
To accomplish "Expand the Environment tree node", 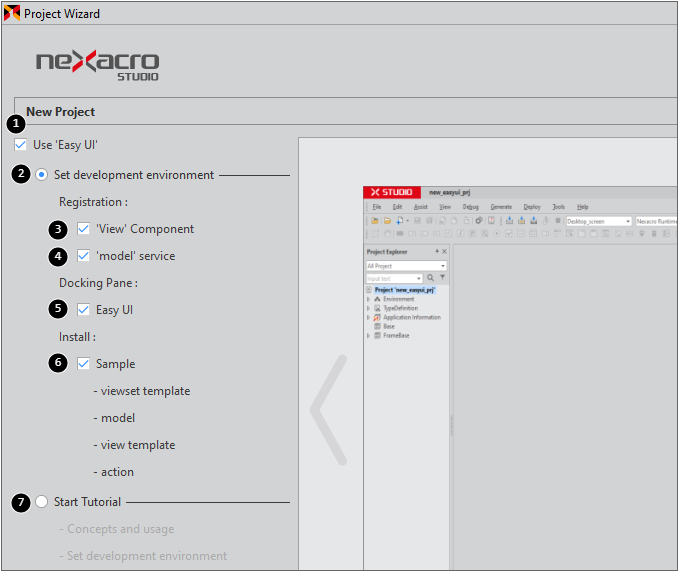I will pos(368,299).
